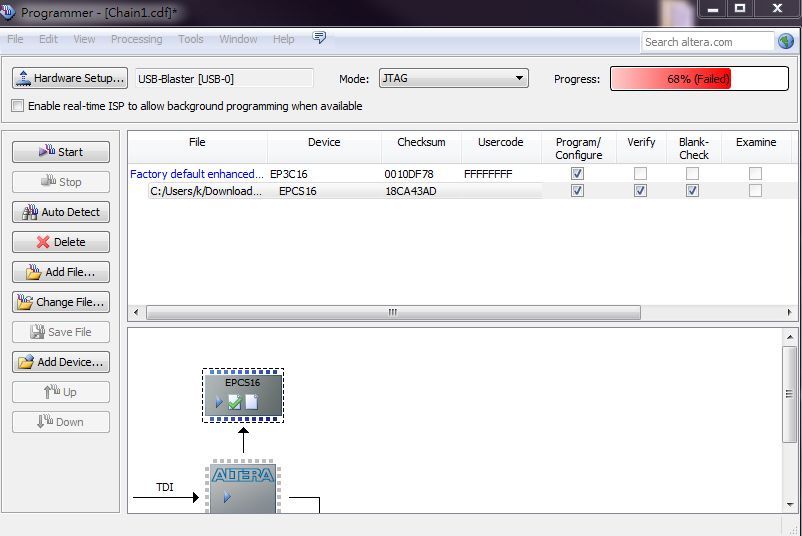Run Auto Detect for devices

pos(61,212)
